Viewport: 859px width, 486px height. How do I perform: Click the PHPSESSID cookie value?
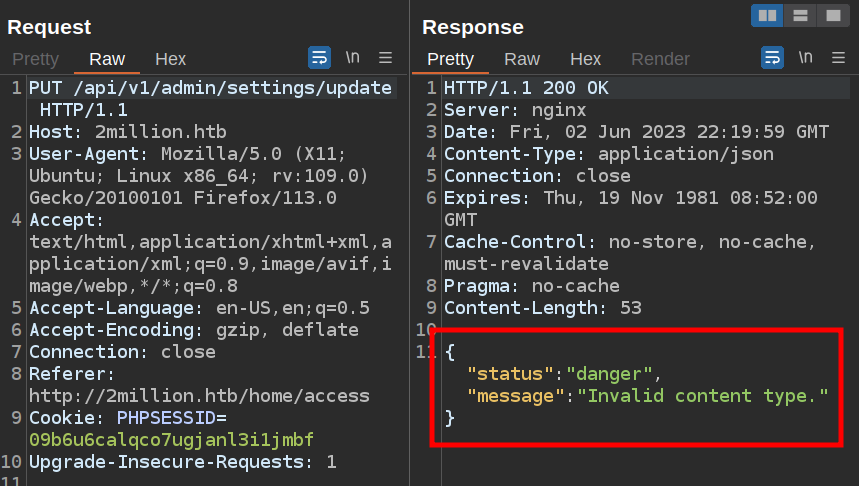[x=172, y=440]
